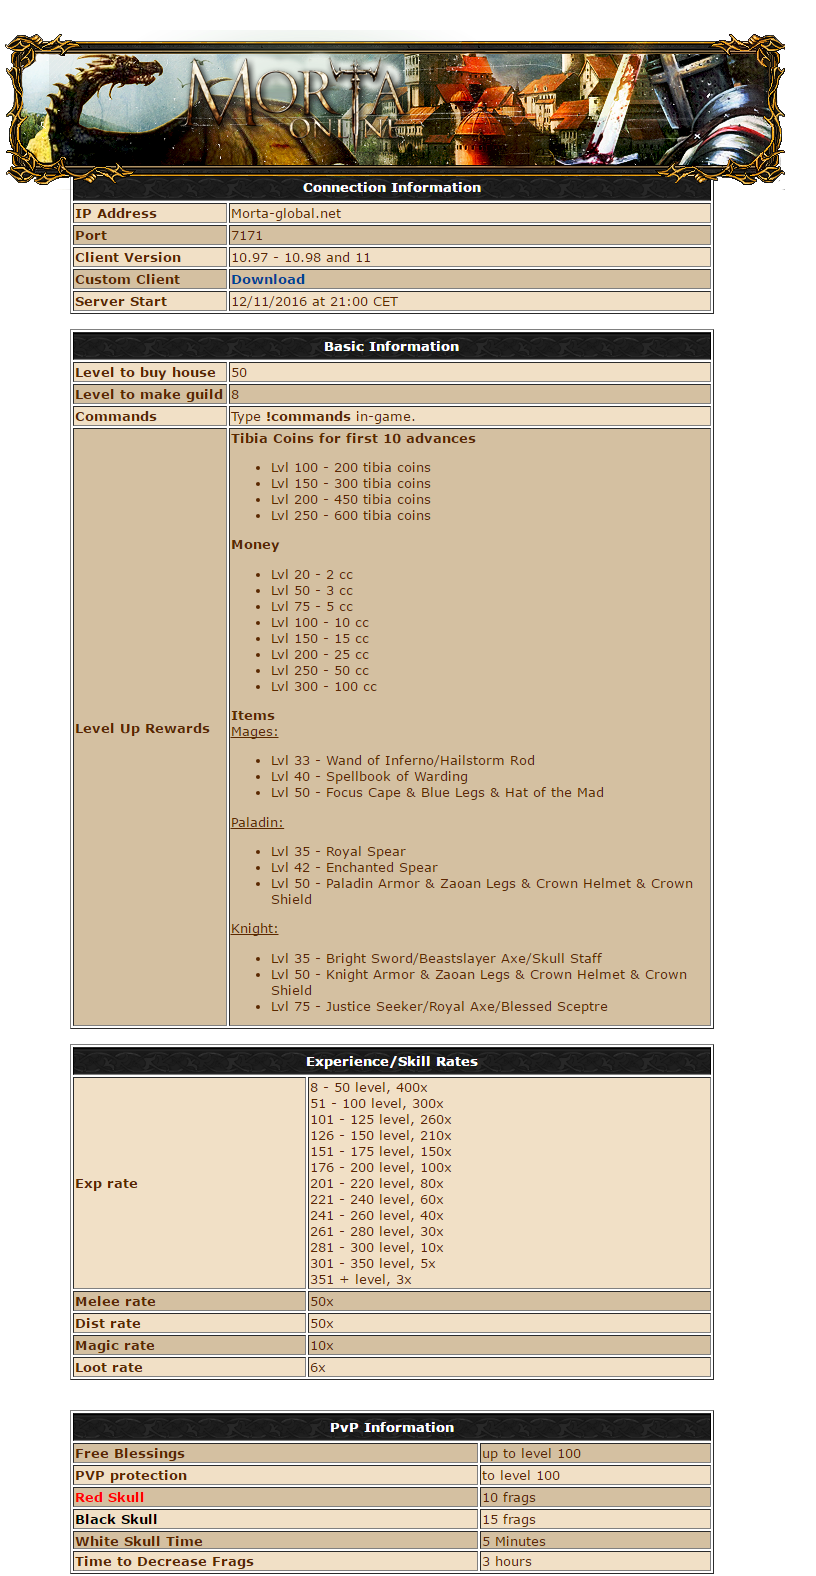Click Time to Decrease Frags value 3 hours
The image size is (816, 1576).
click(507, 1562)
